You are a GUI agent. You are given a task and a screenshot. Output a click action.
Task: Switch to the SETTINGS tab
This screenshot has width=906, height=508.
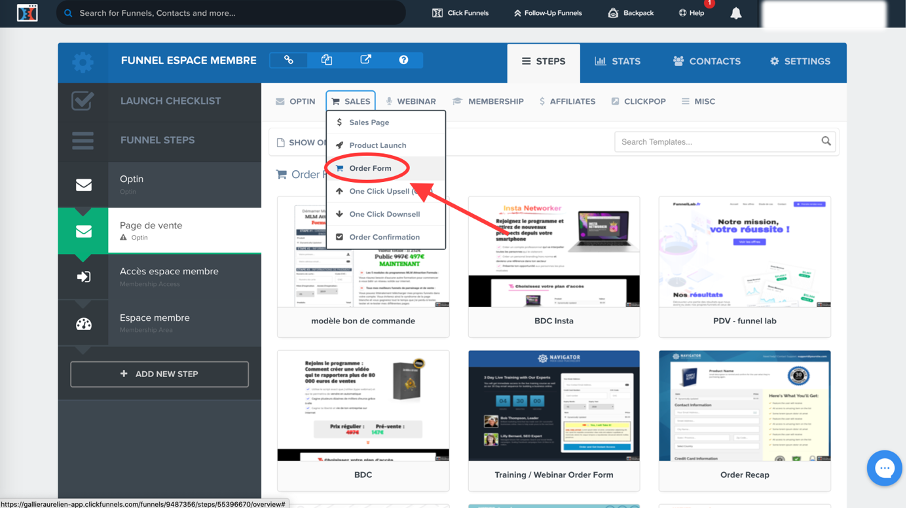(x=800, y=61)
